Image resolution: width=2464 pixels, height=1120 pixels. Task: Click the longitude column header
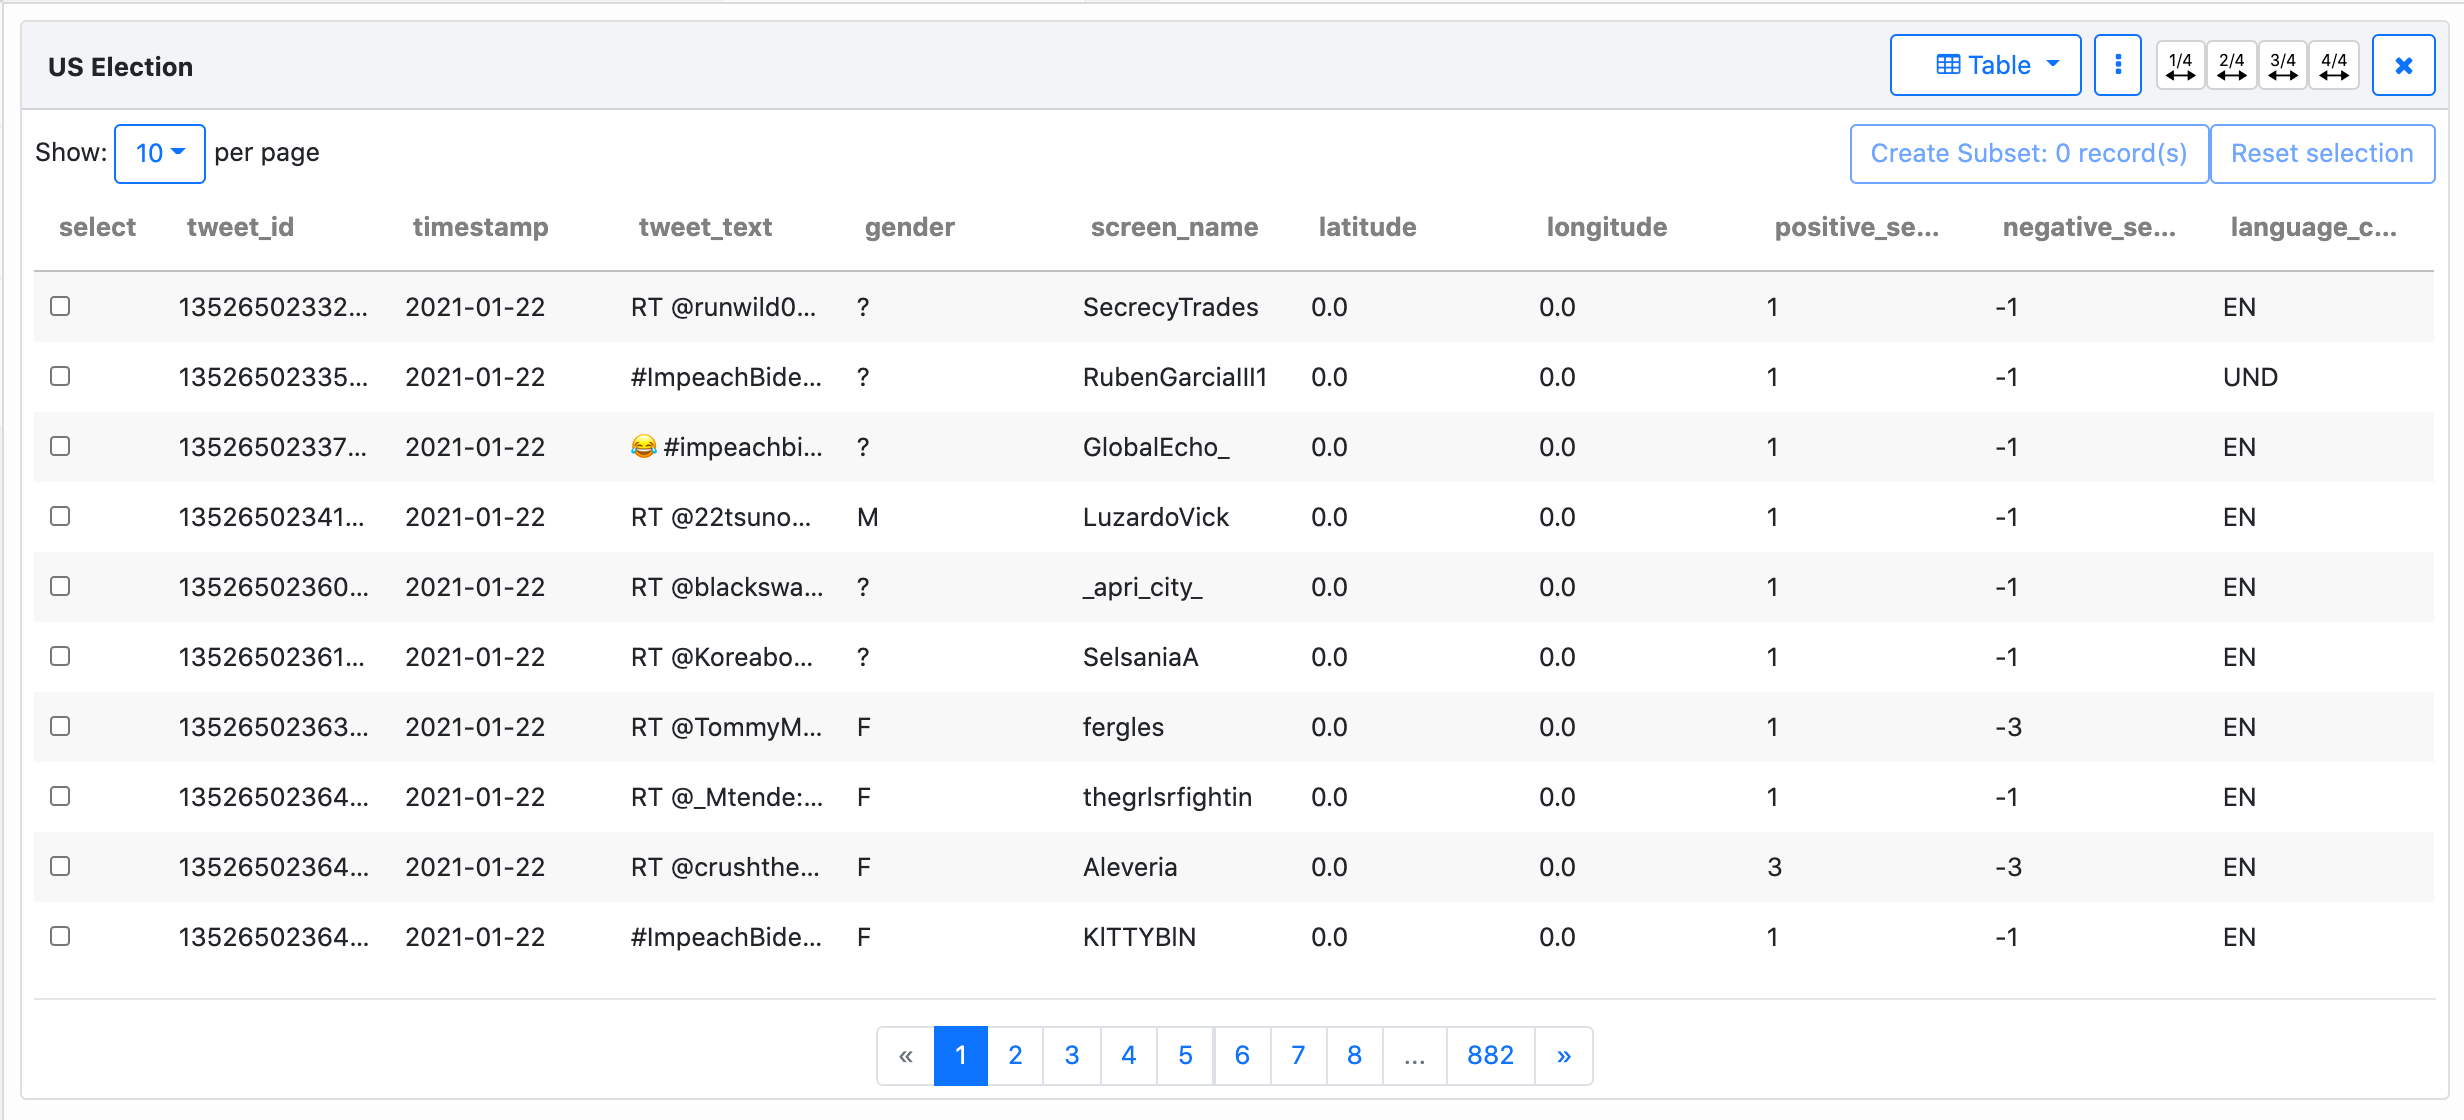(1606, 227)
